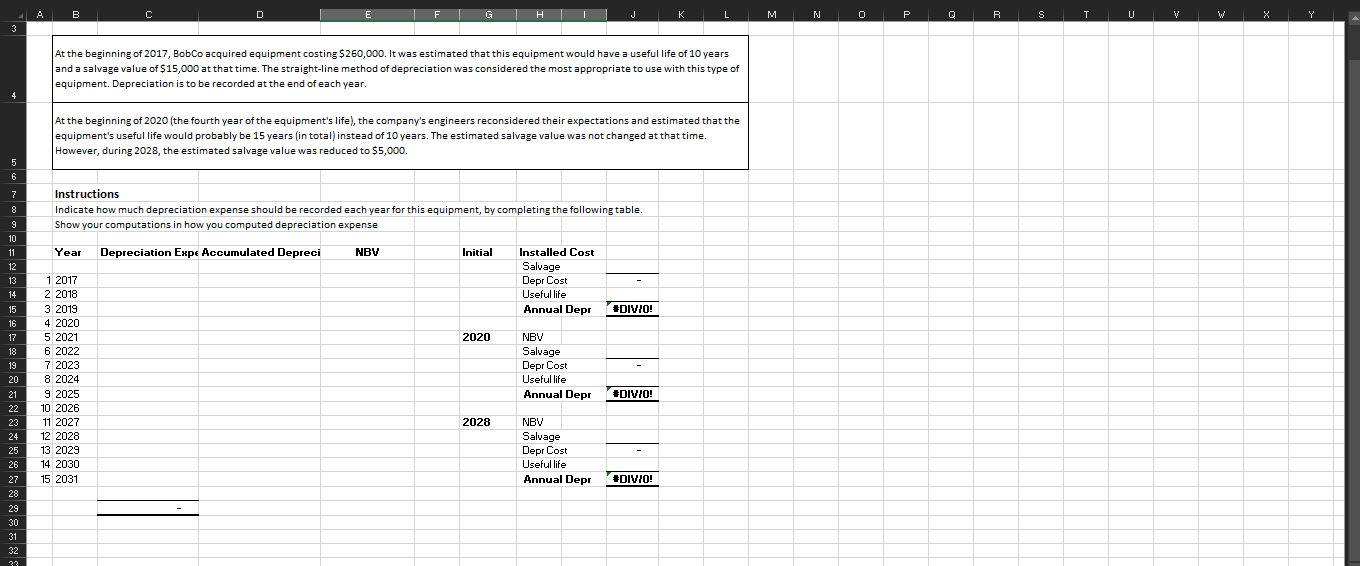Image resolution: width=1360 pixels, height=566 pixels.
Task: Click the bold '2020' section label
Action: click(x=476, y=337)
